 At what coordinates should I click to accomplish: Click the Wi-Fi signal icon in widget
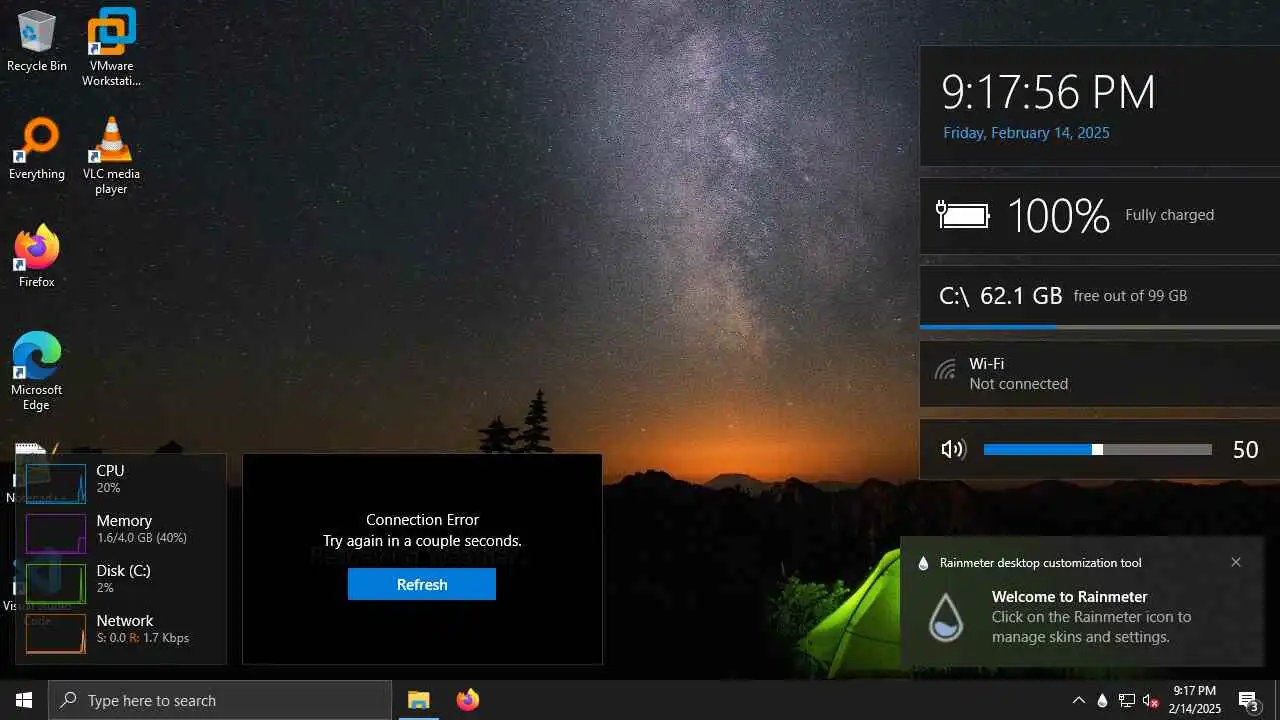pos(945,370)
